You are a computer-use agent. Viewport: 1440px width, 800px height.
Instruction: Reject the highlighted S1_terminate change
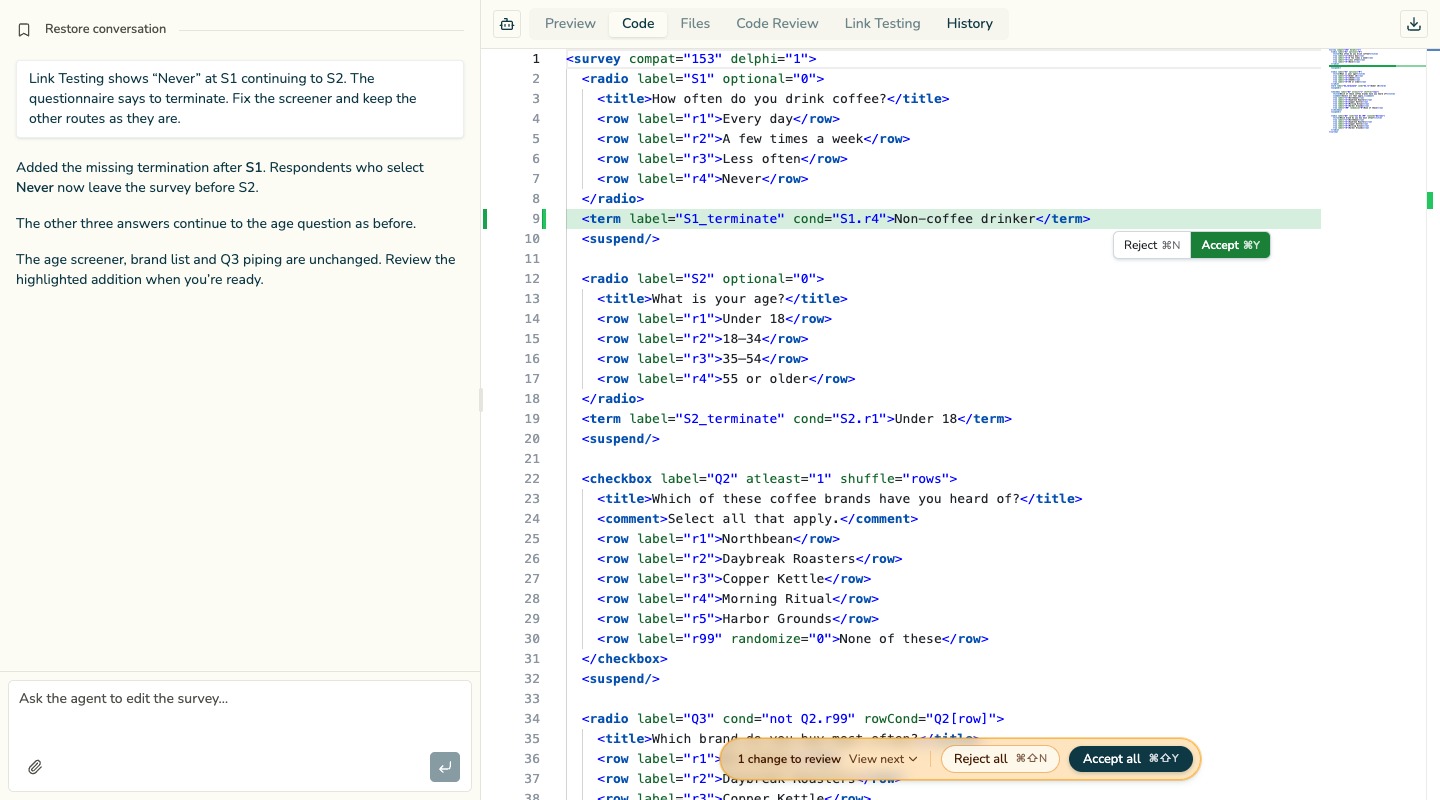tap(1152, 245)
